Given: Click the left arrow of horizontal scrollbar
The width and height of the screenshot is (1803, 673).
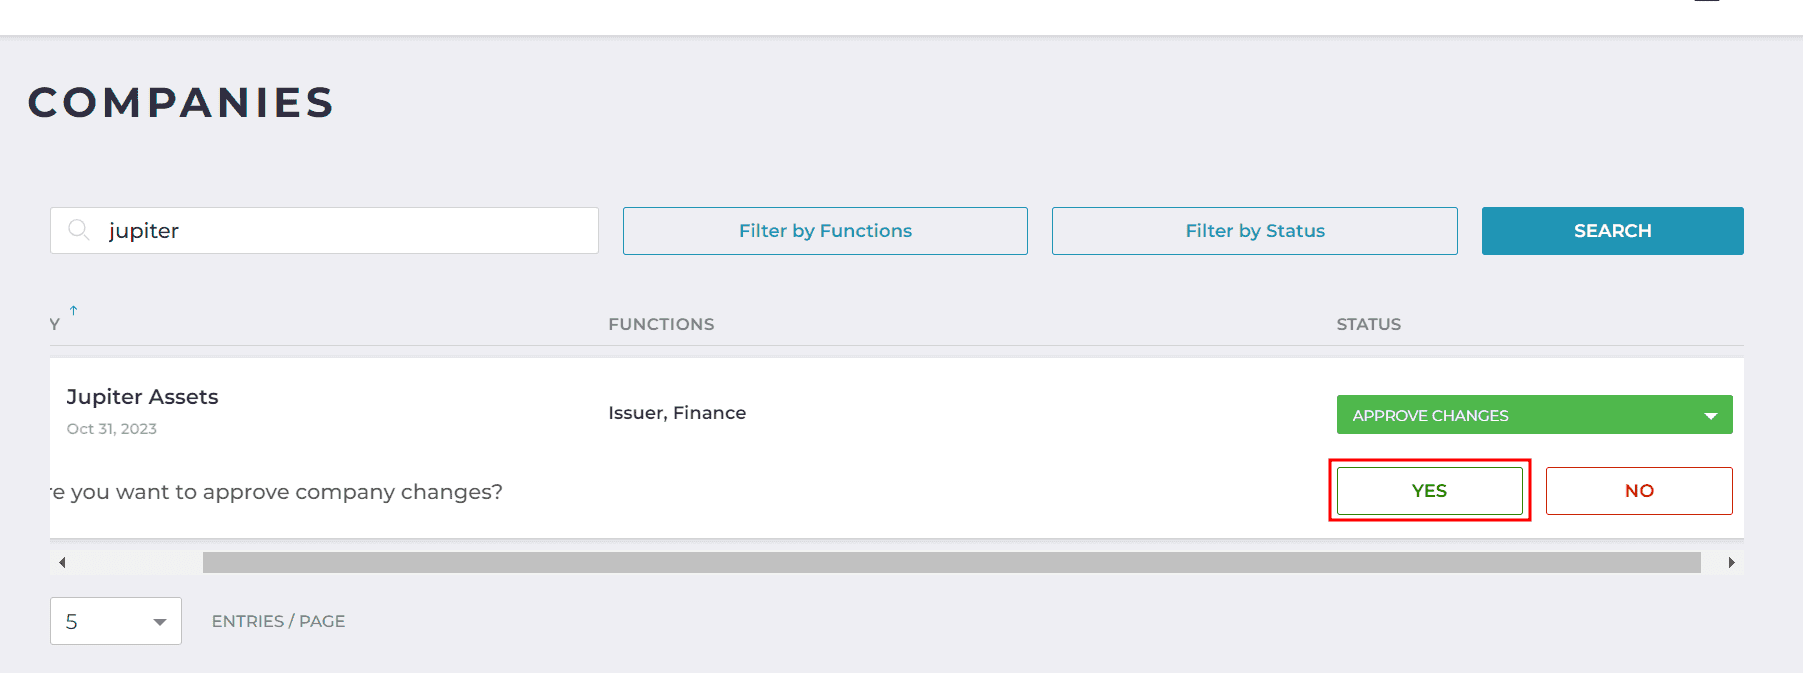Looking at the screenshot, I should [62, 563].
